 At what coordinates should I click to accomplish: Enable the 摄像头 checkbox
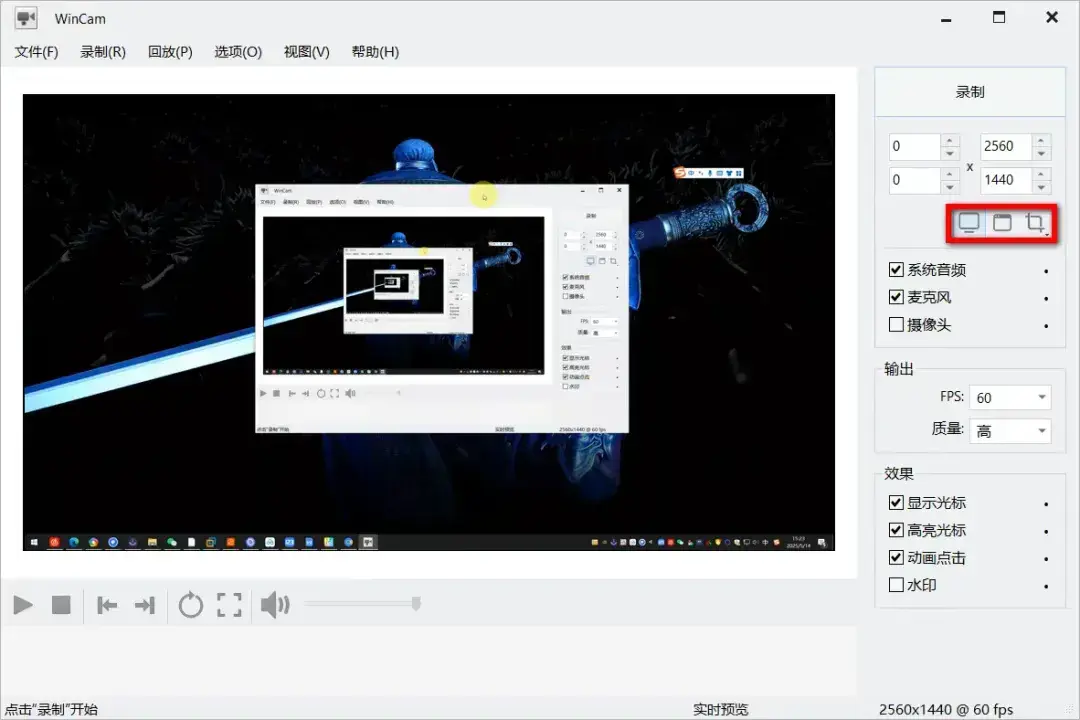point(895,324)
